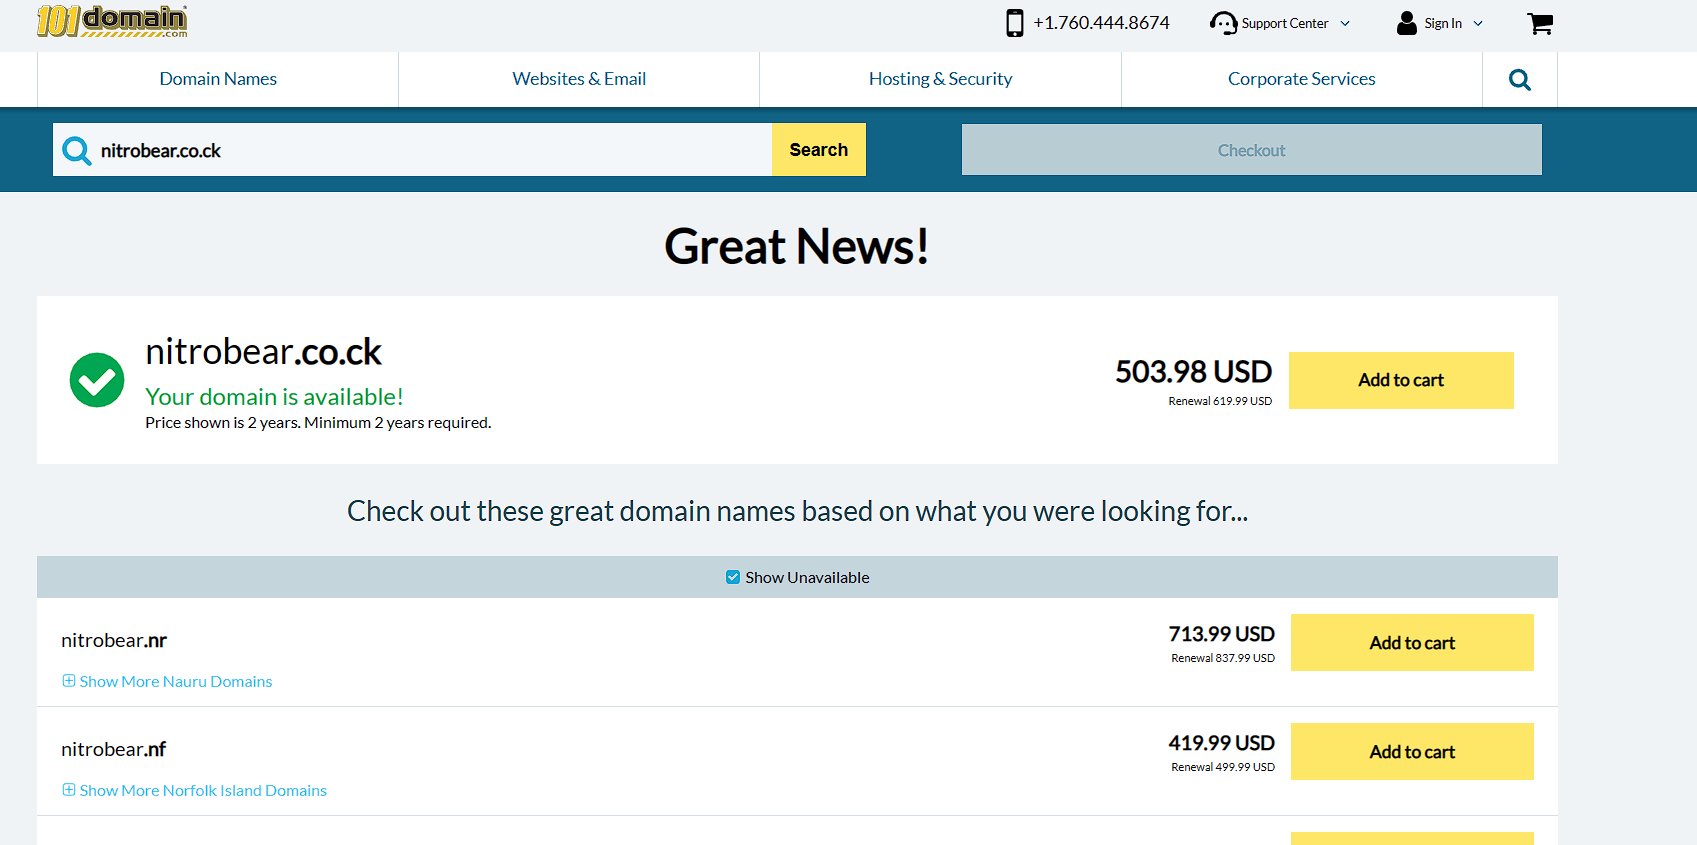Add nitrobear.nf to cart

tap(1411, 751)
